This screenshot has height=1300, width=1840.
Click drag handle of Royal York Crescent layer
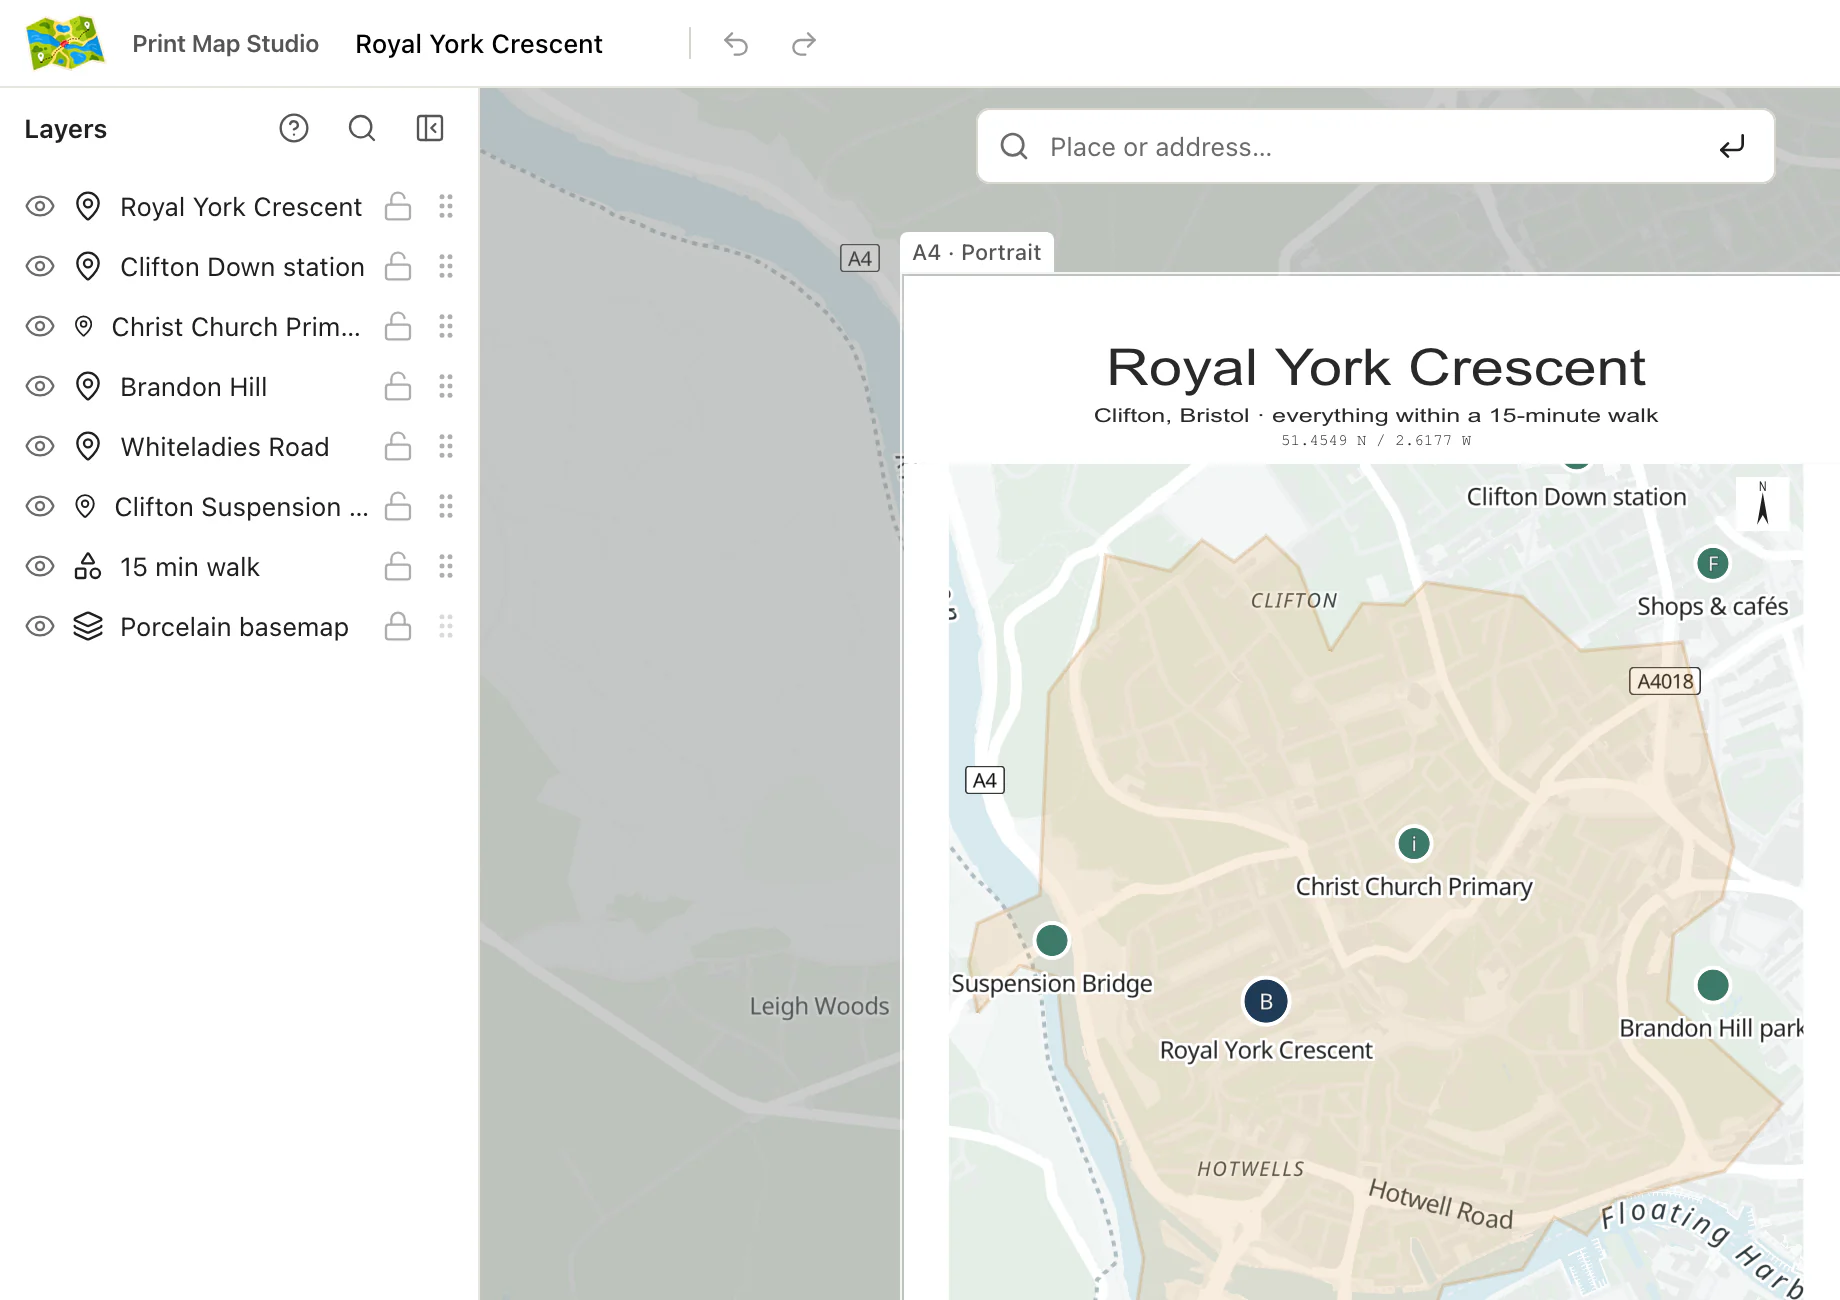(x=446, y=207)
